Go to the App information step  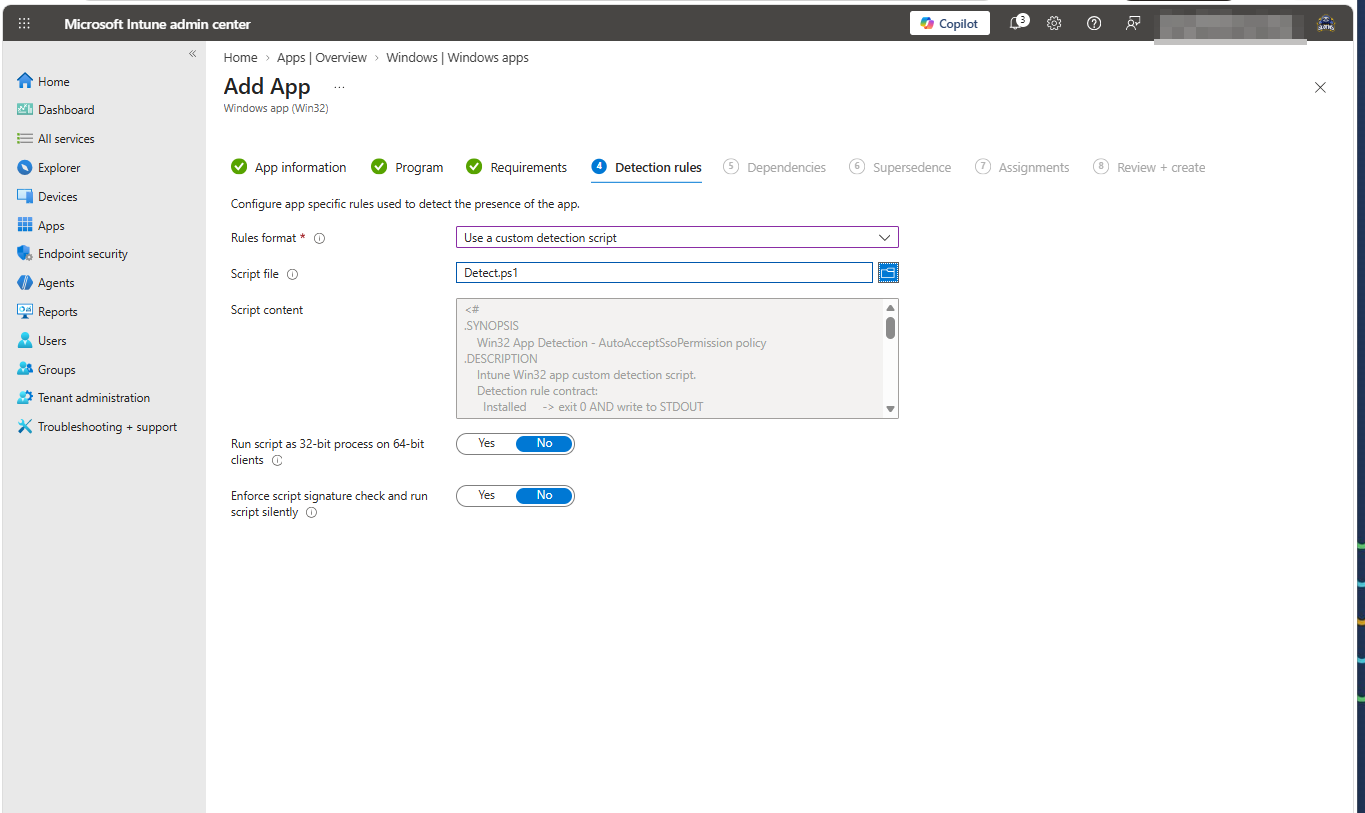pyautogui.click(x=289, y=167)
